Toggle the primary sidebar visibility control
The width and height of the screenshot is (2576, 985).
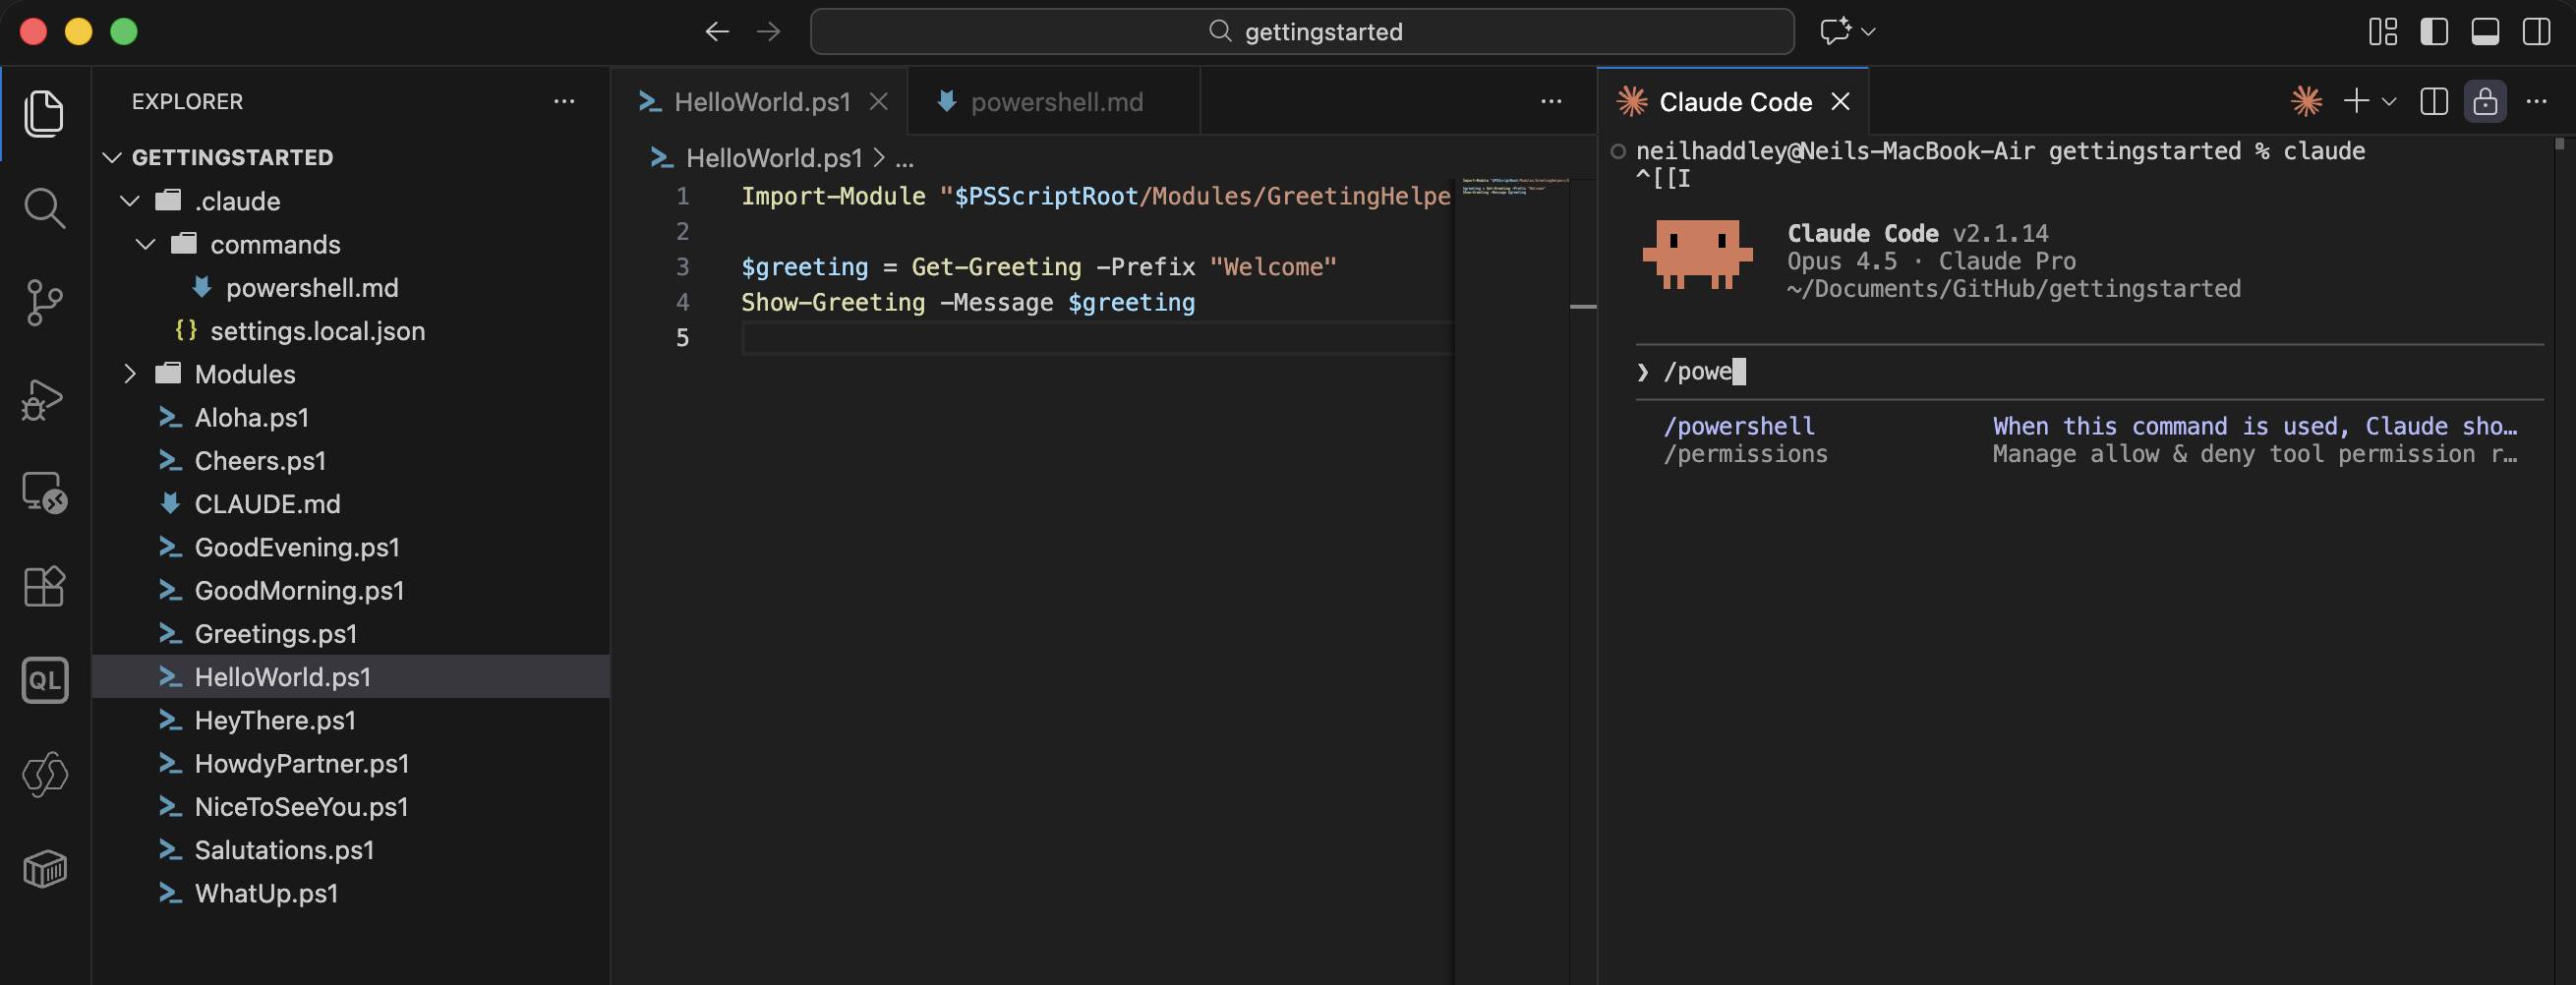(2434, 31)
